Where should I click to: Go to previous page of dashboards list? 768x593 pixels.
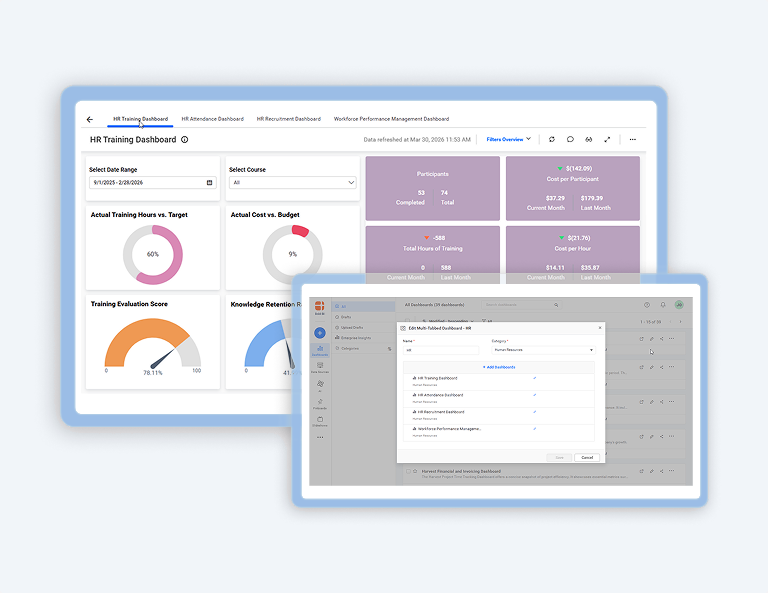(670, 322)
